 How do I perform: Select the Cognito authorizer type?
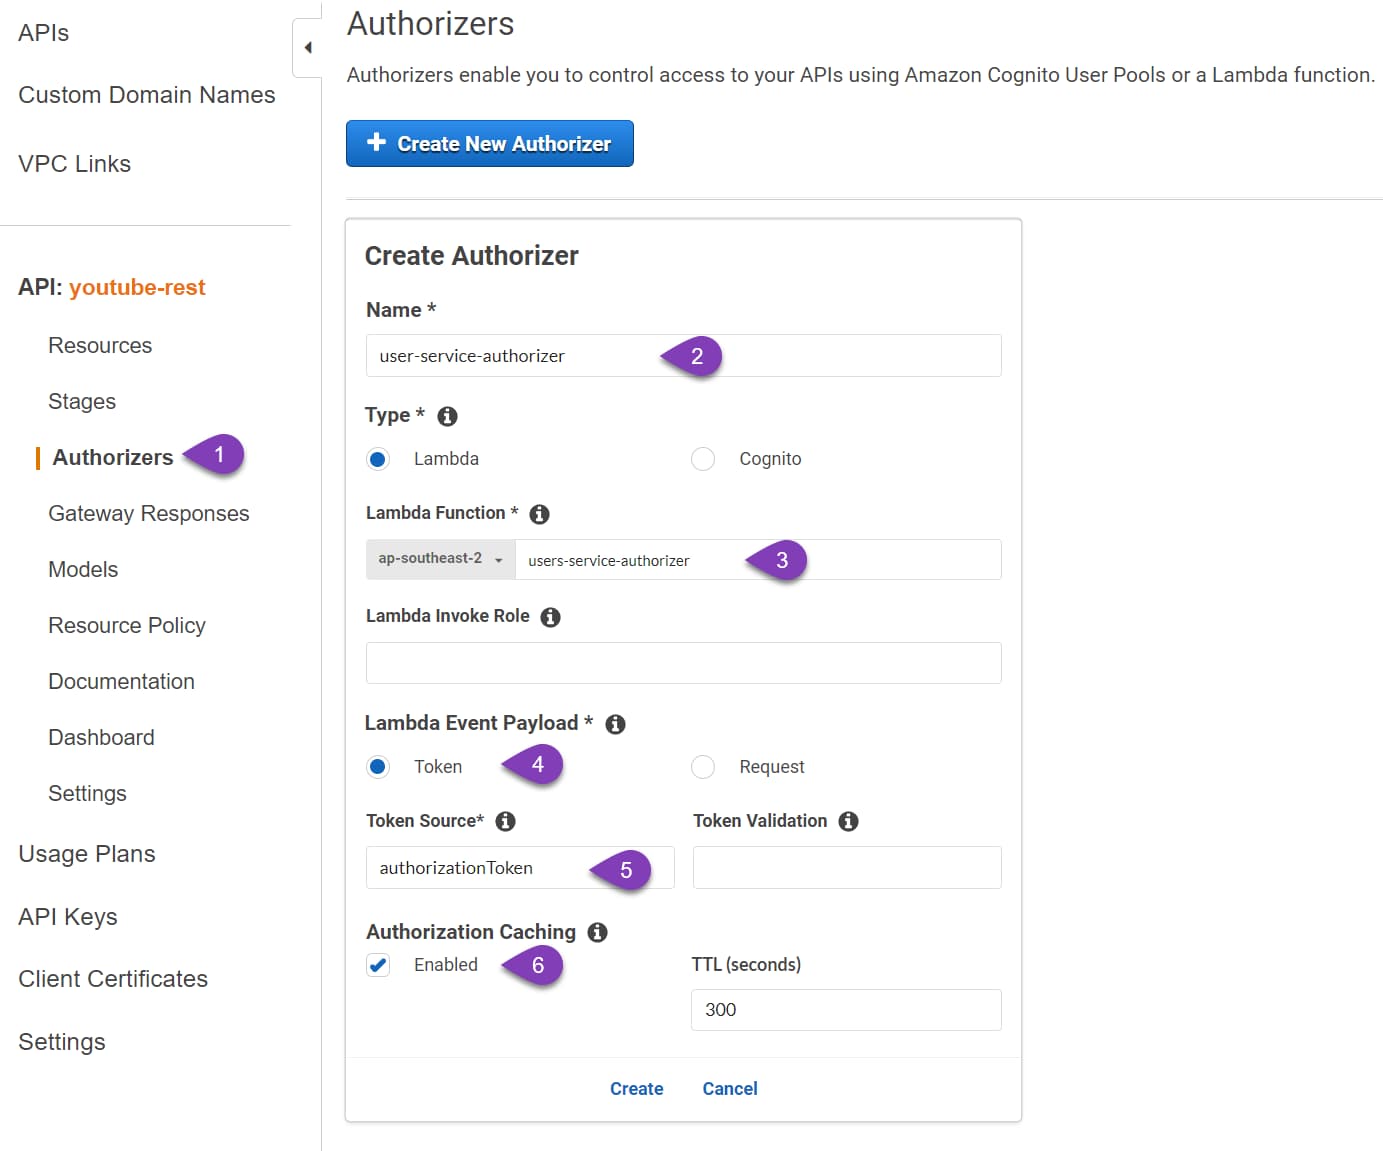[x=703, y=459]
